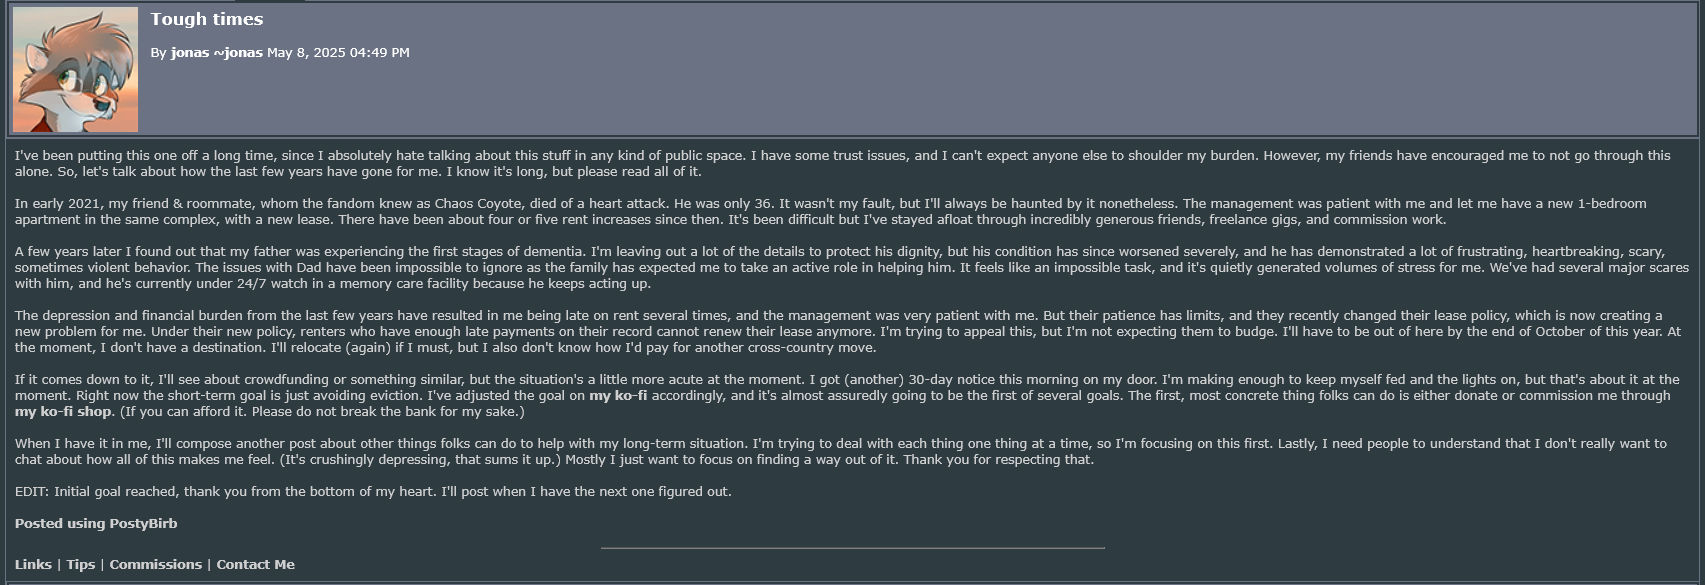
Task: Open the Contact Me footer link
Action: tap(256, 565)
